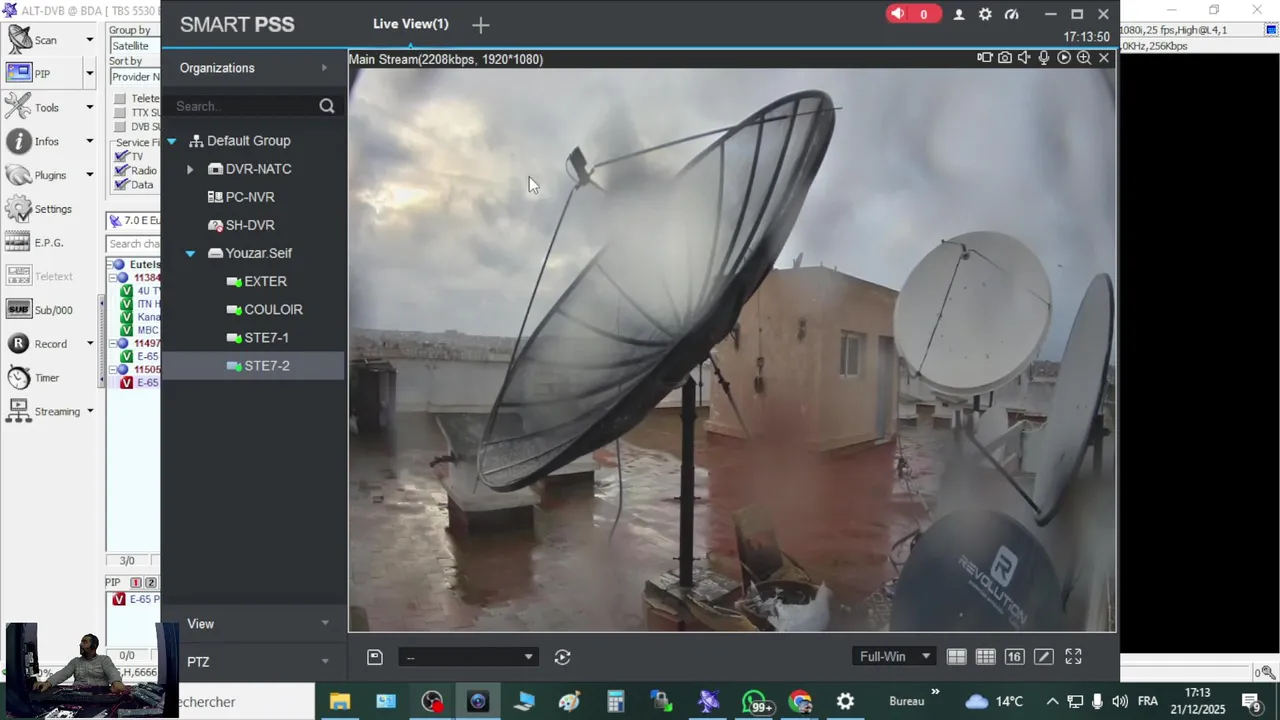Viewport: 1280px width, 720px height.
Task: Select the Live View(1) tab
Action: click(x=411, y=24)
